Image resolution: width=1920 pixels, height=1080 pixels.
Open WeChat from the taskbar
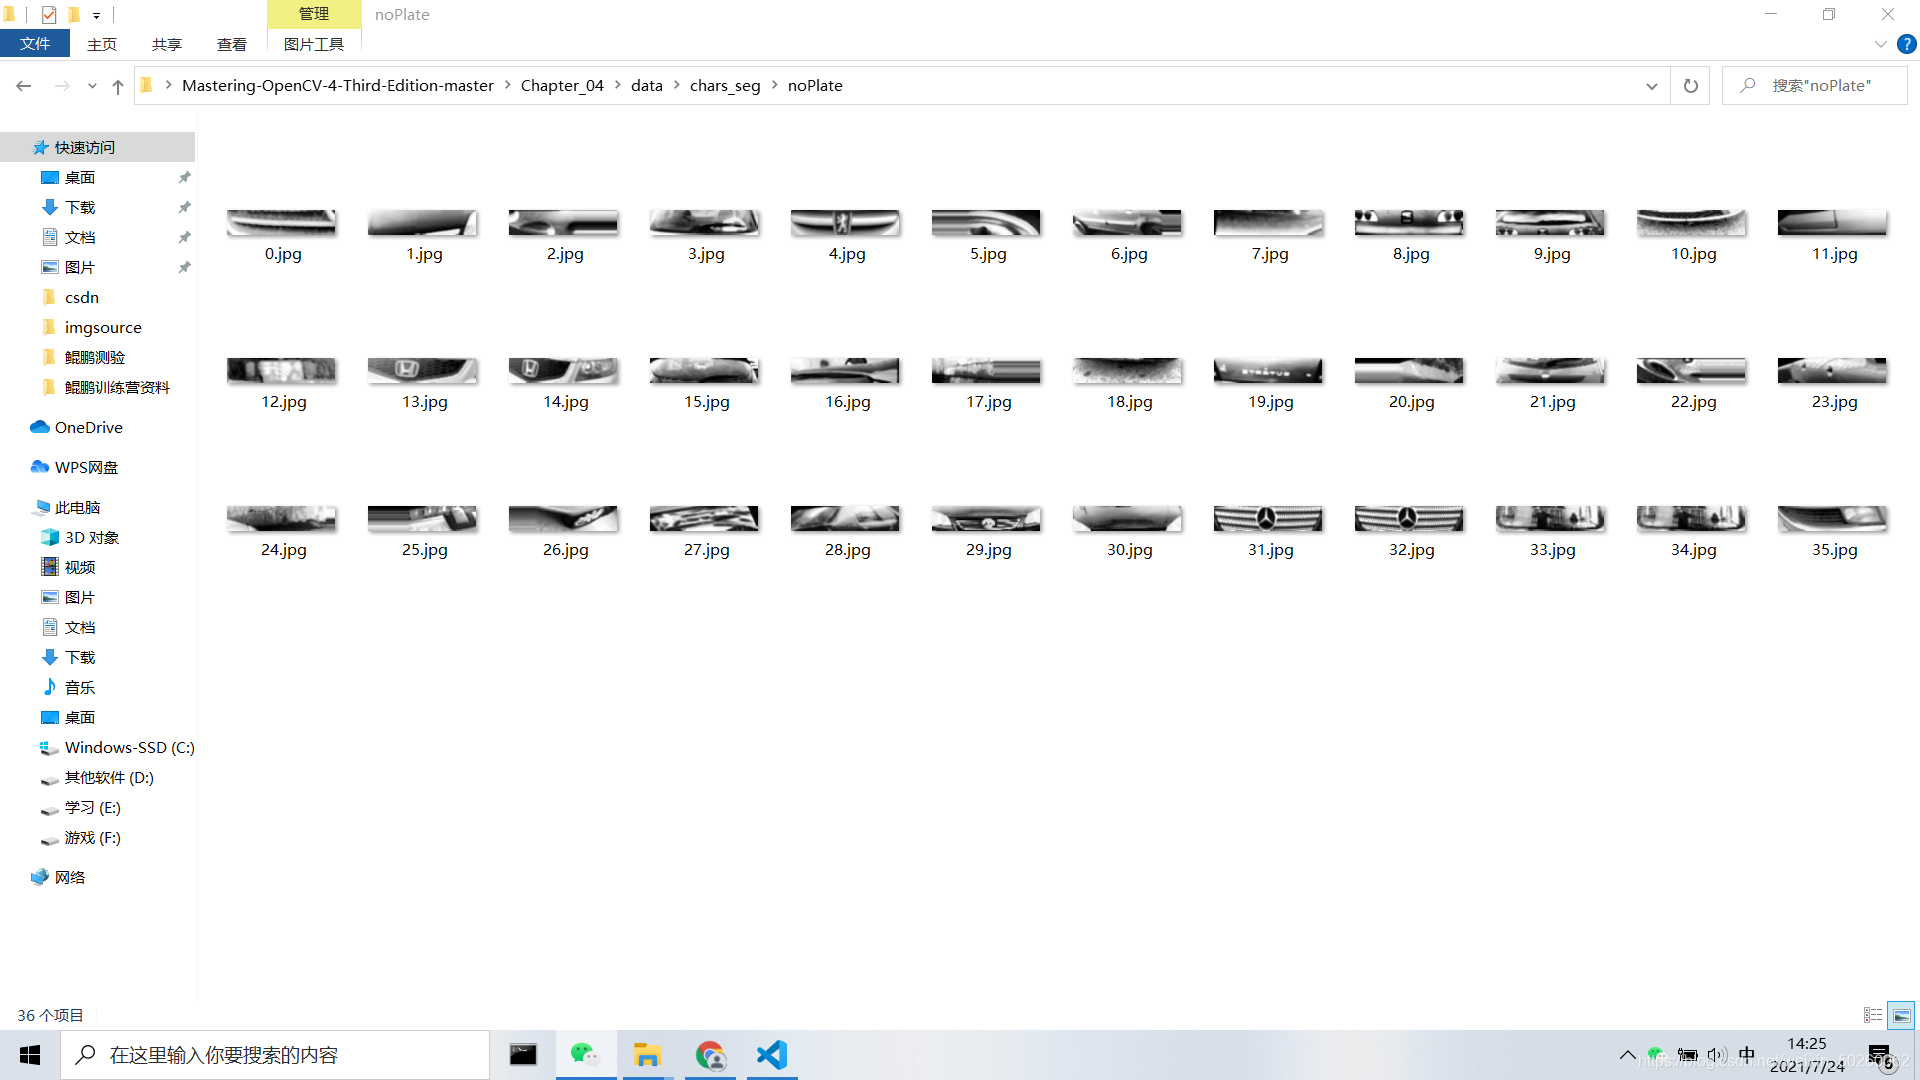pyautogui.click(x=585, y=1055)
